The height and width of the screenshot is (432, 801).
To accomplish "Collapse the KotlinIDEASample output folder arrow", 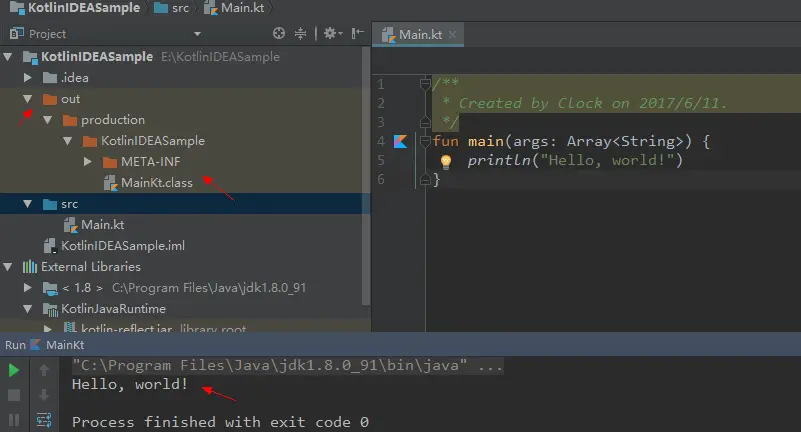I will pyautogui.click(x=67, y=141).
